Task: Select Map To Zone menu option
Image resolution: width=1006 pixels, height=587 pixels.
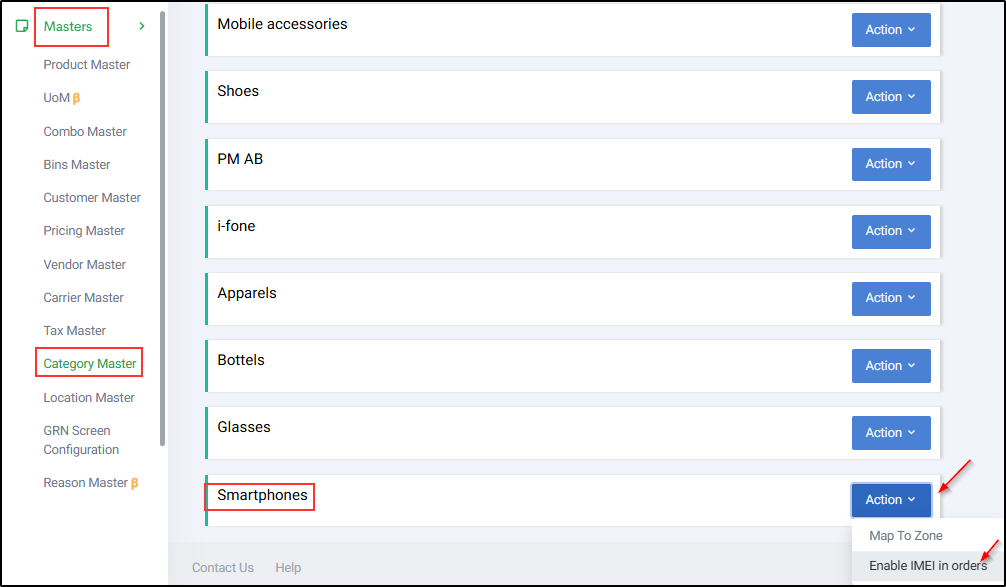Action: coord(905,536)
